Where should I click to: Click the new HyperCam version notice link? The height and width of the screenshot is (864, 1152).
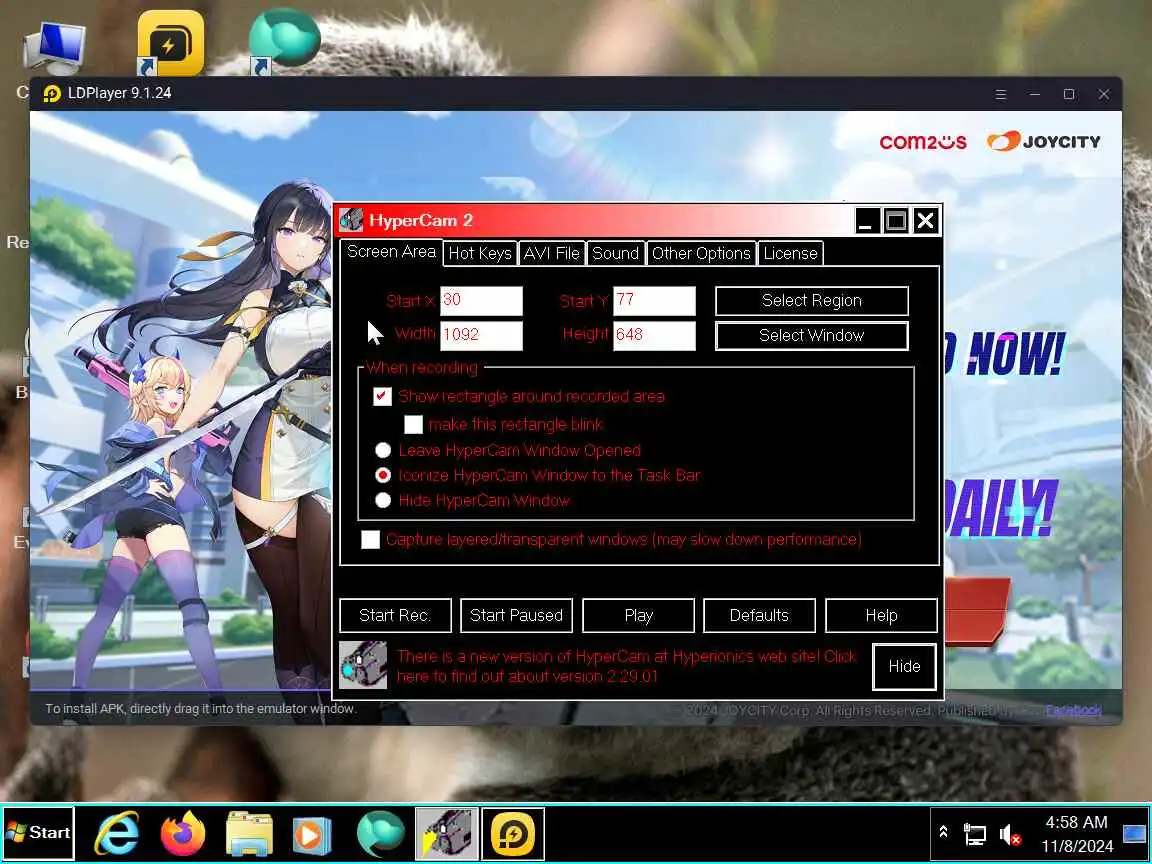point(626,666)
